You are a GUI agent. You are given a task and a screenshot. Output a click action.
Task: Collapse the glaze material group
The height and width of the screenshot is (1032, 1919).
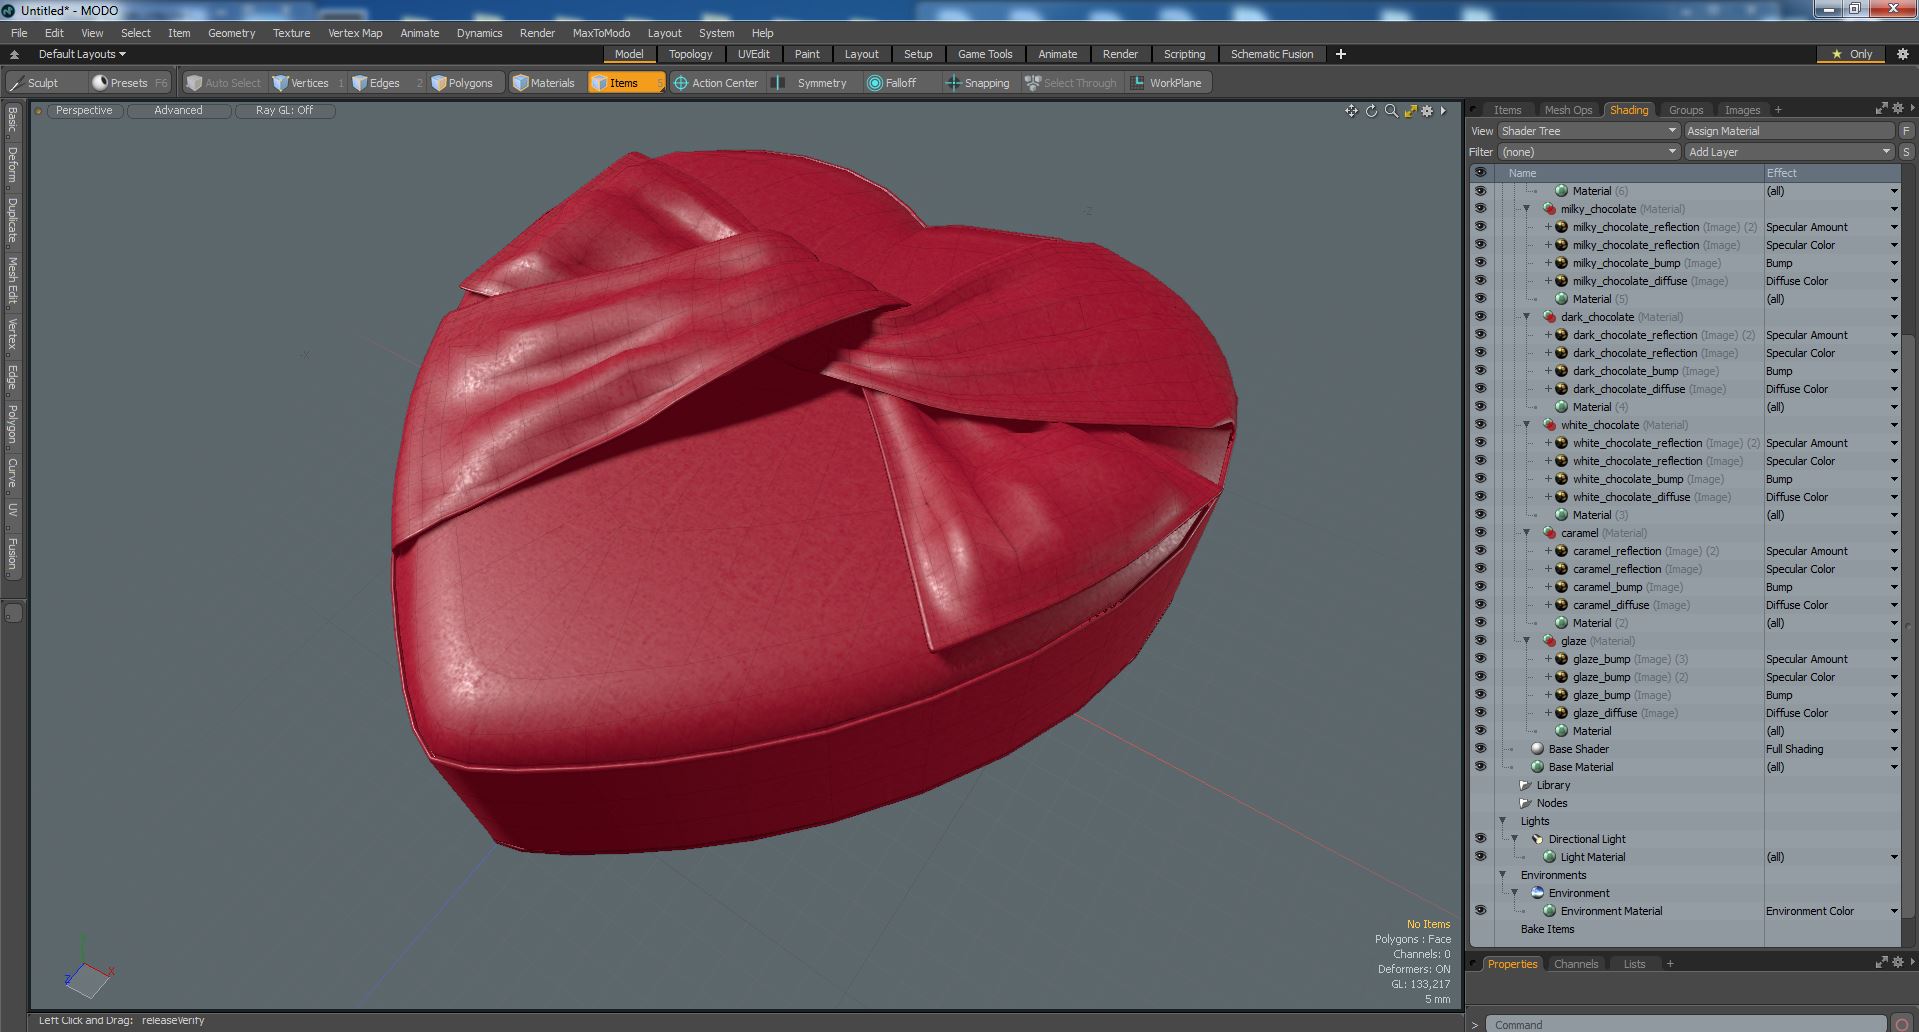tap(1526, 641)
